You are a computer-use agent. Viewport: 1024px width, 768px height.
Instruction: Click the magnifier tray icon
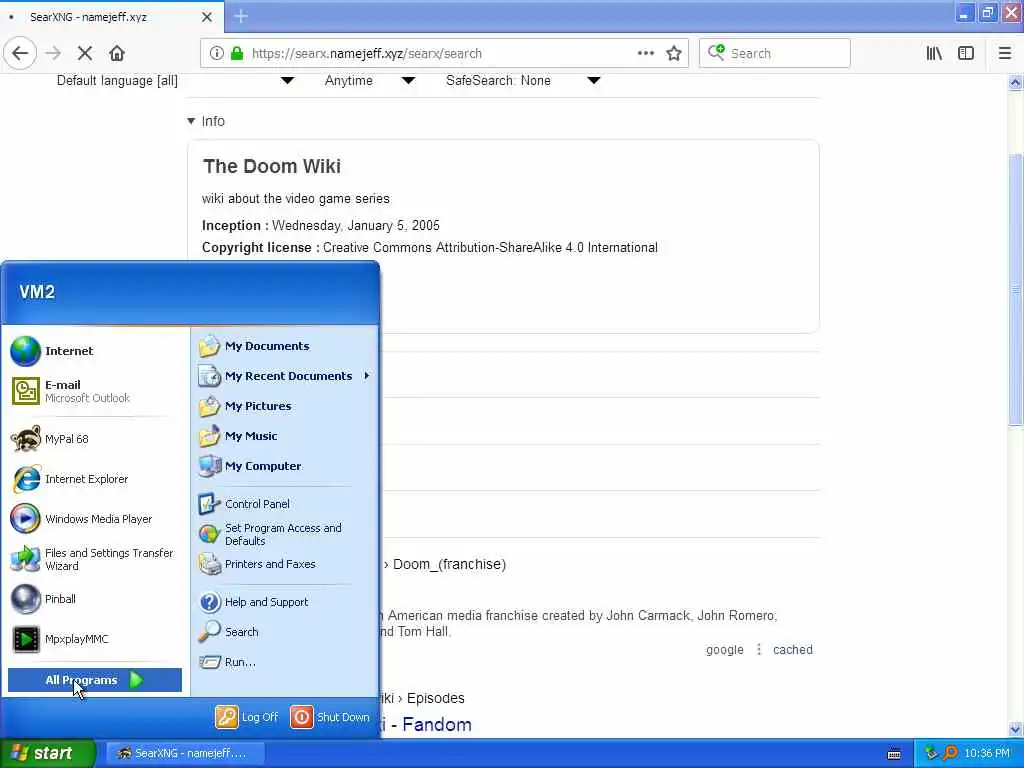tap(950, 754)
